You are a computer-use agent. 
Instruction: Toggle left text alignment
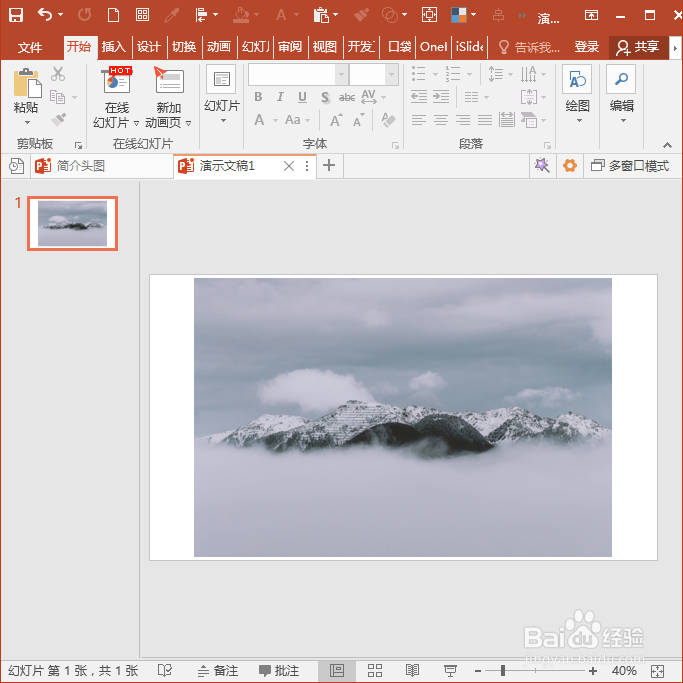tap(419, 120)
